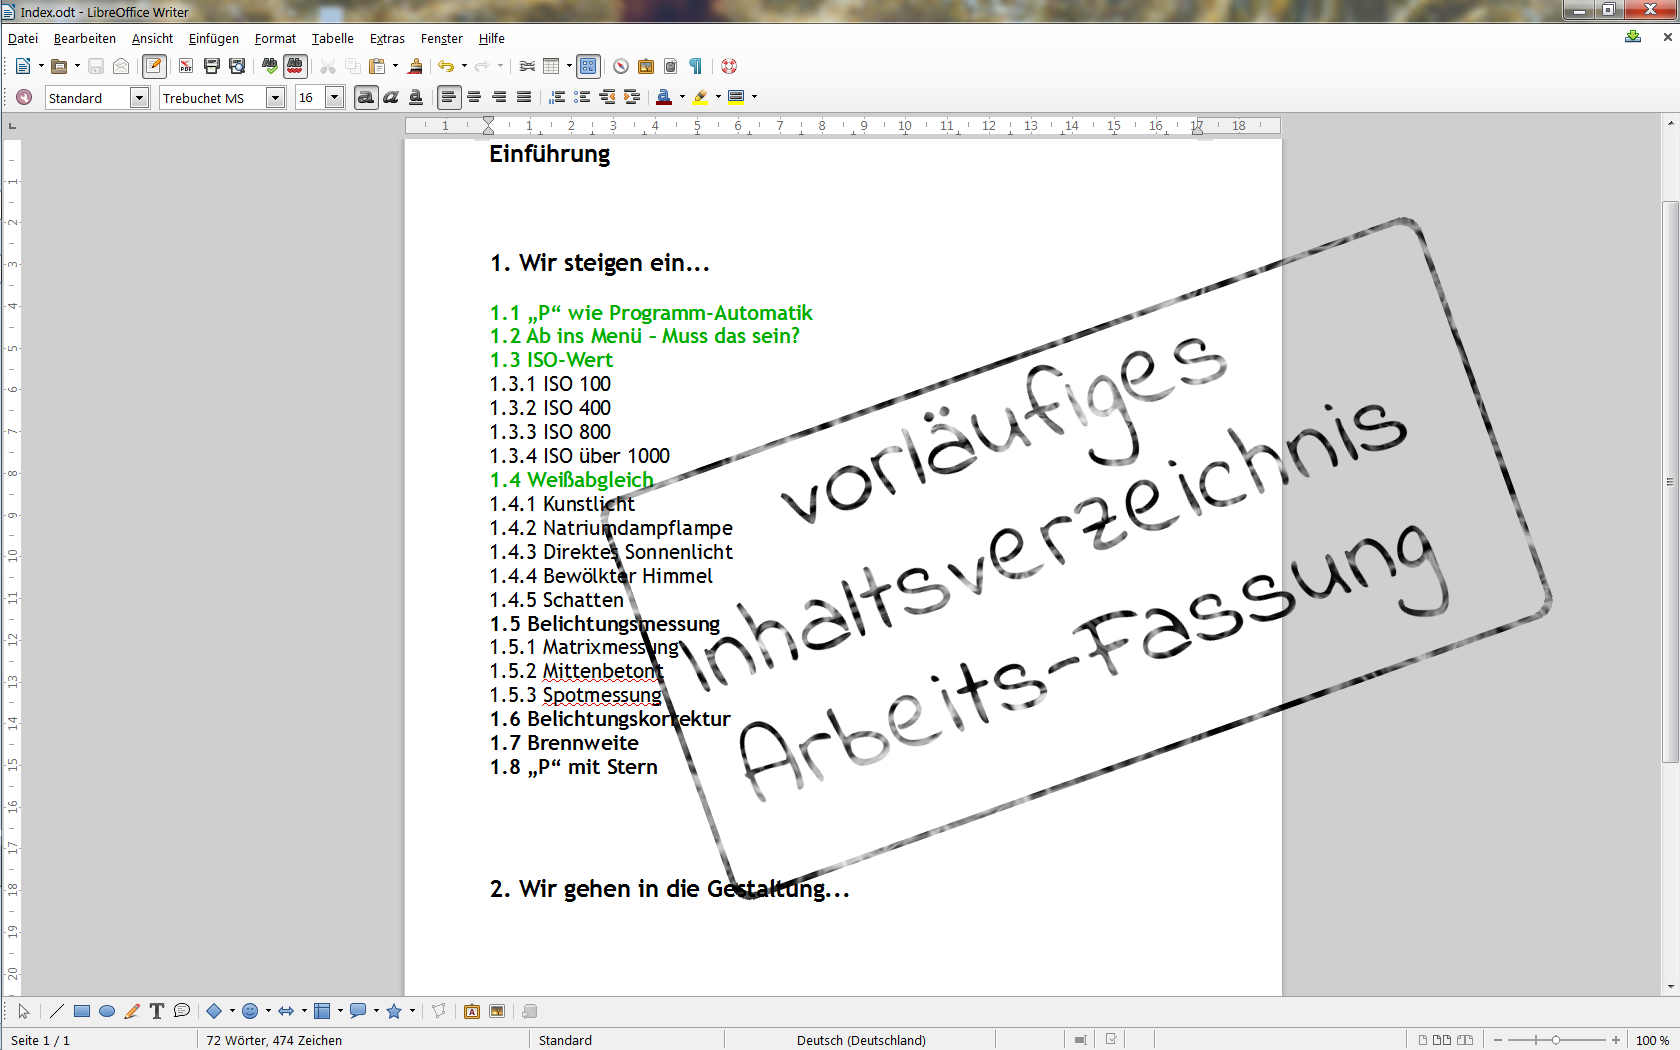Apply the dark red font color
Image resolution: width=1680 pixels, height=1050 pixels.
[x=664, y=97]
